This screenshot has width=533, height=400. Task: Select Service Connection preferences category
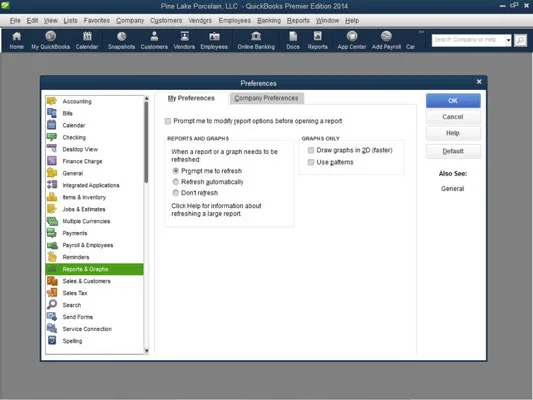(94, 329)
